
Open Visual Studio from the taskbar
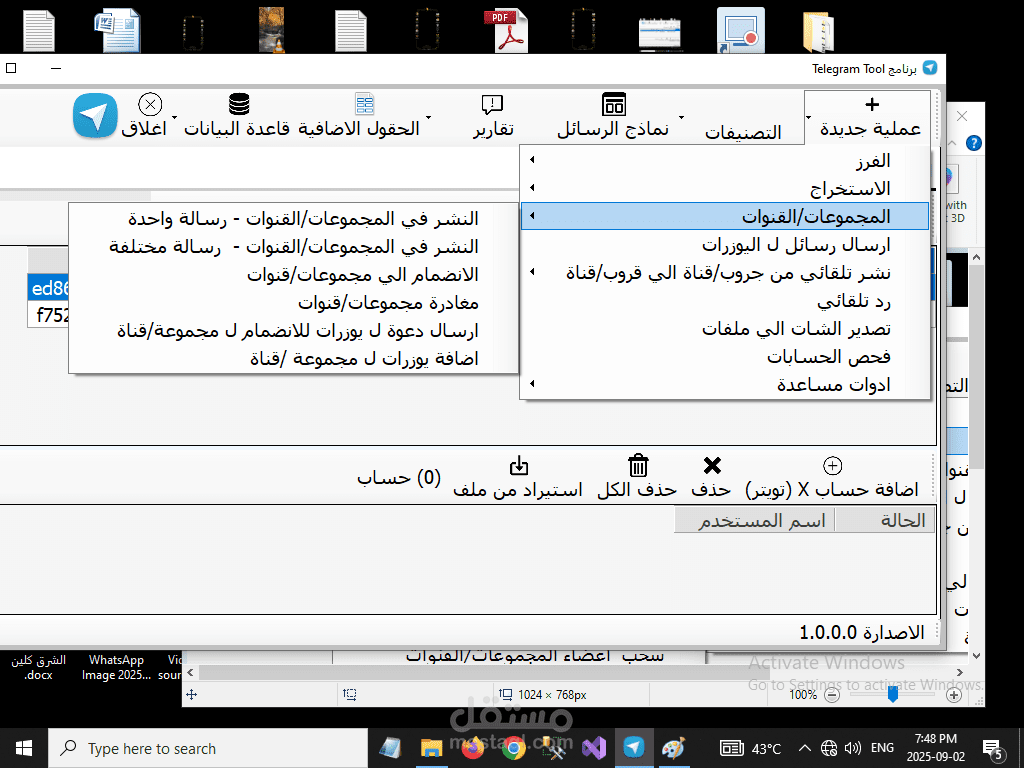[594, 748]
